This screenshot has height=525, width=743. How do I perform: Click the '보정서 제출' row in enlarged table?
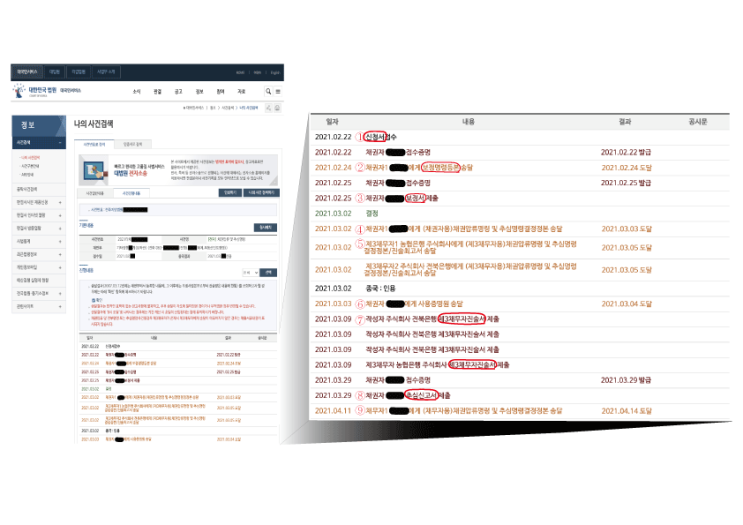coord(519,198)
